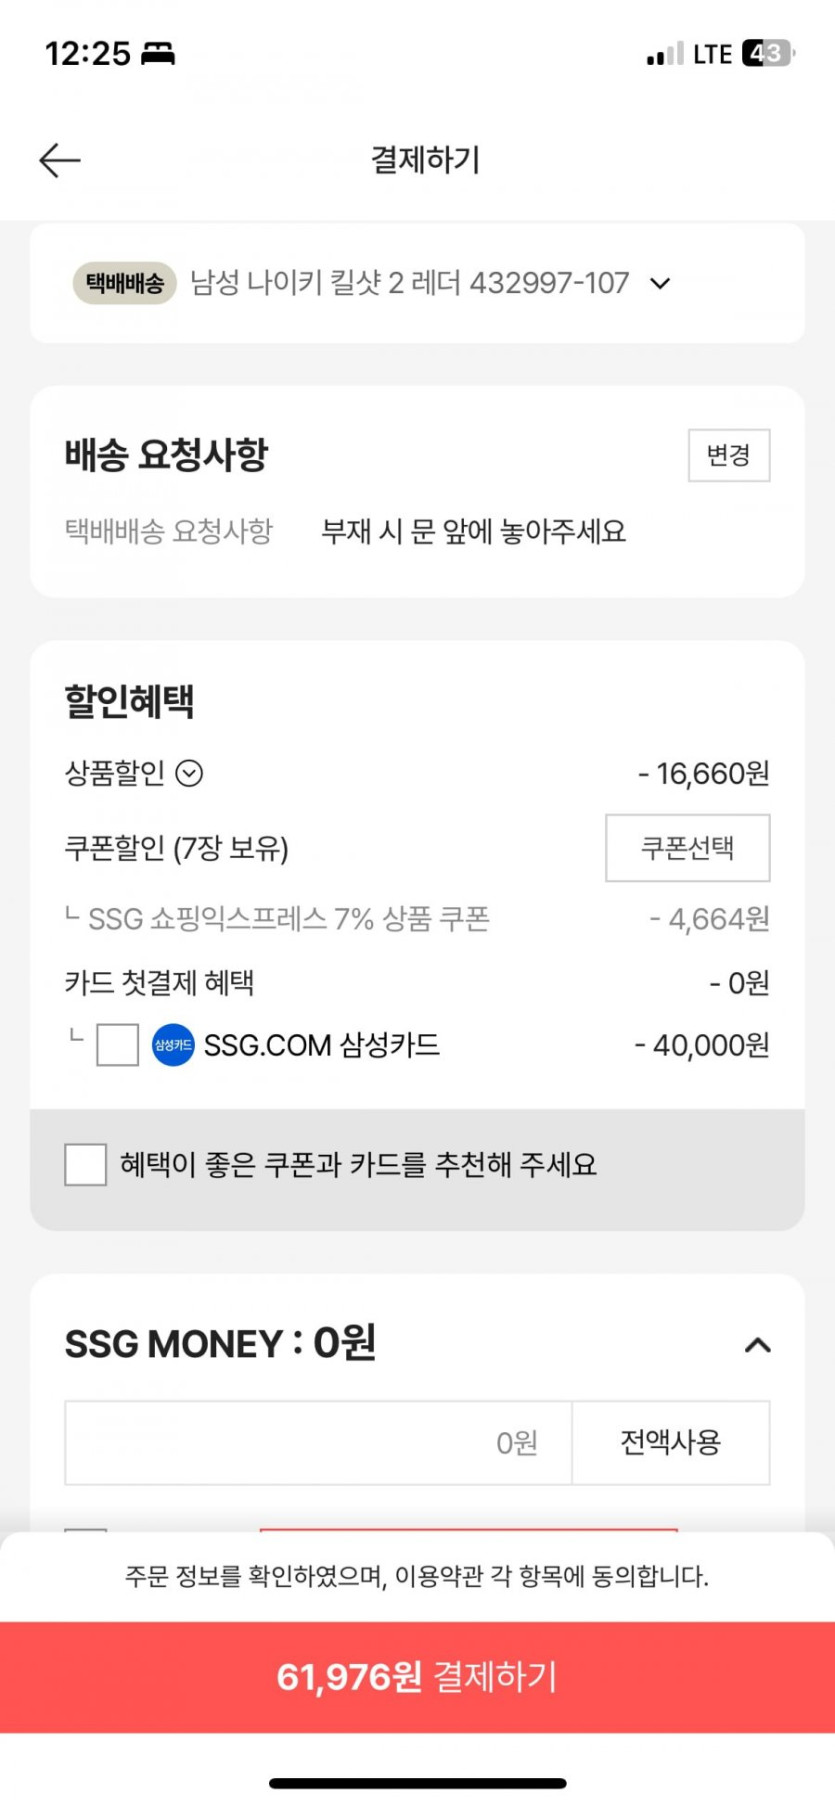Click the 삼성카드 blue logo icon
835x1806 pixels.
click(x=173, y=1045)
